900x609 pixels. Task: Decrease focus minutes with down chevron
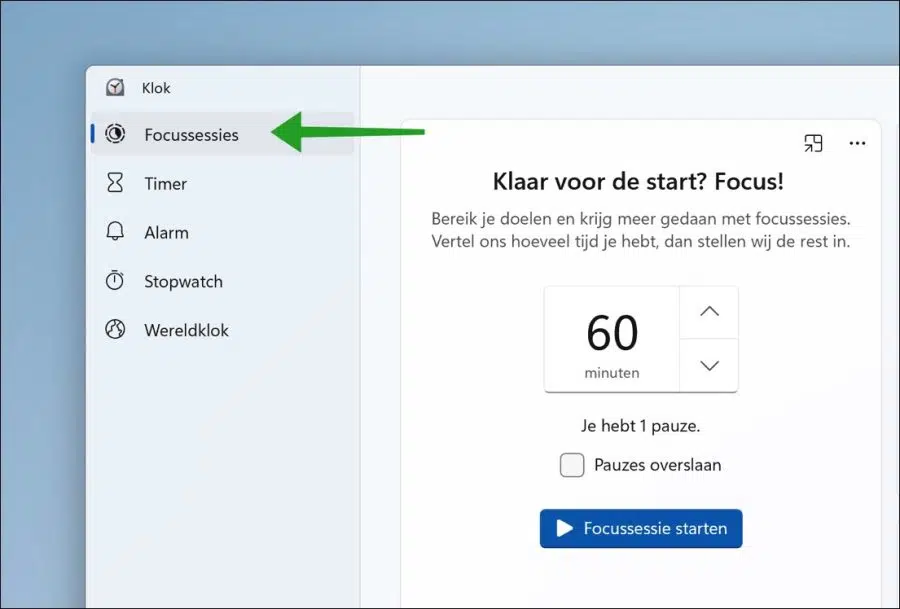[x=709, y=365]
